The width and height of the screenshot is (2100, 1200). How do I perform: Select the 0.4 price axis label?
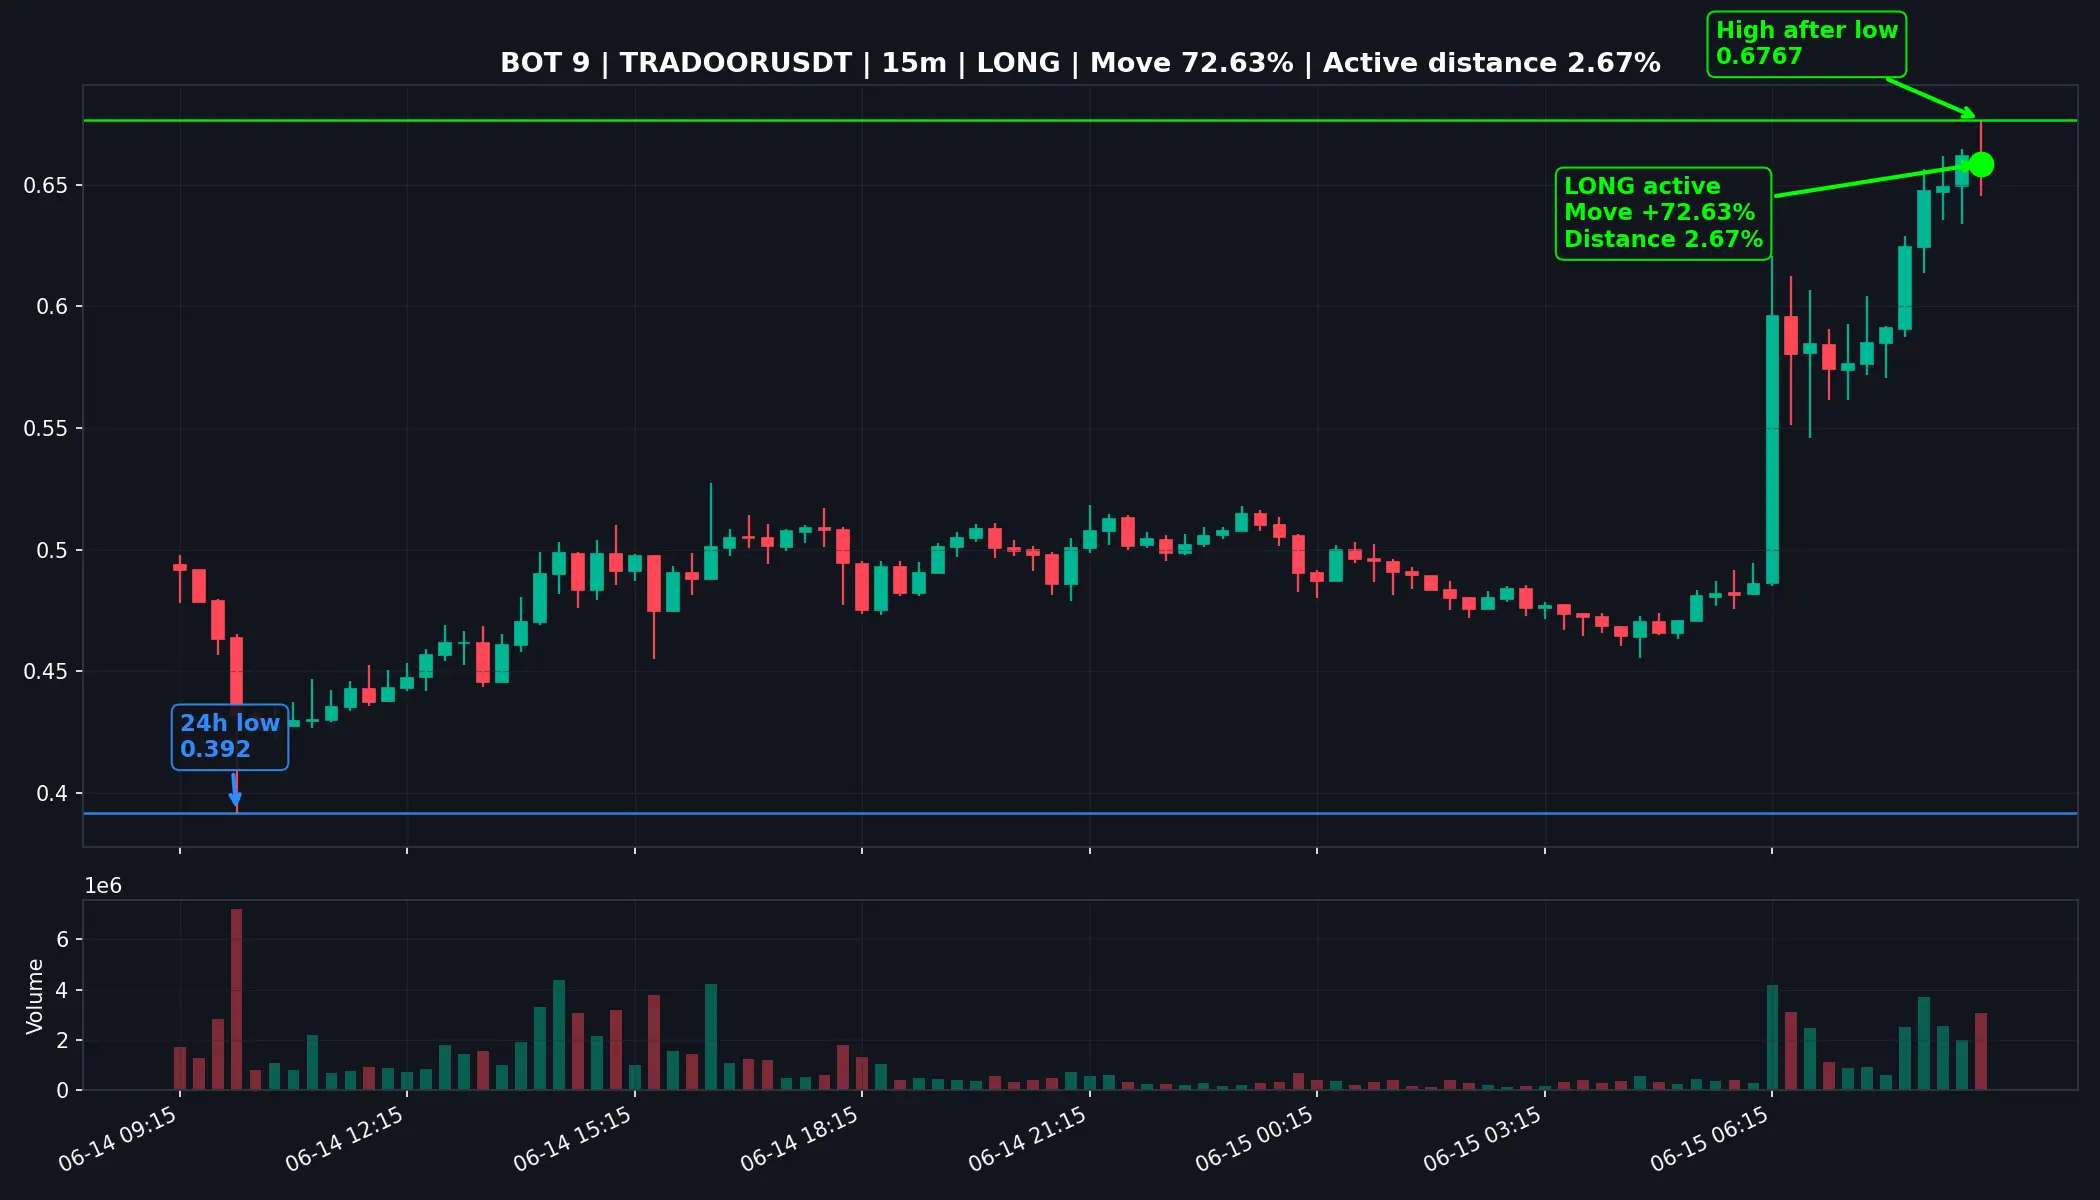(x=53, y=794)
